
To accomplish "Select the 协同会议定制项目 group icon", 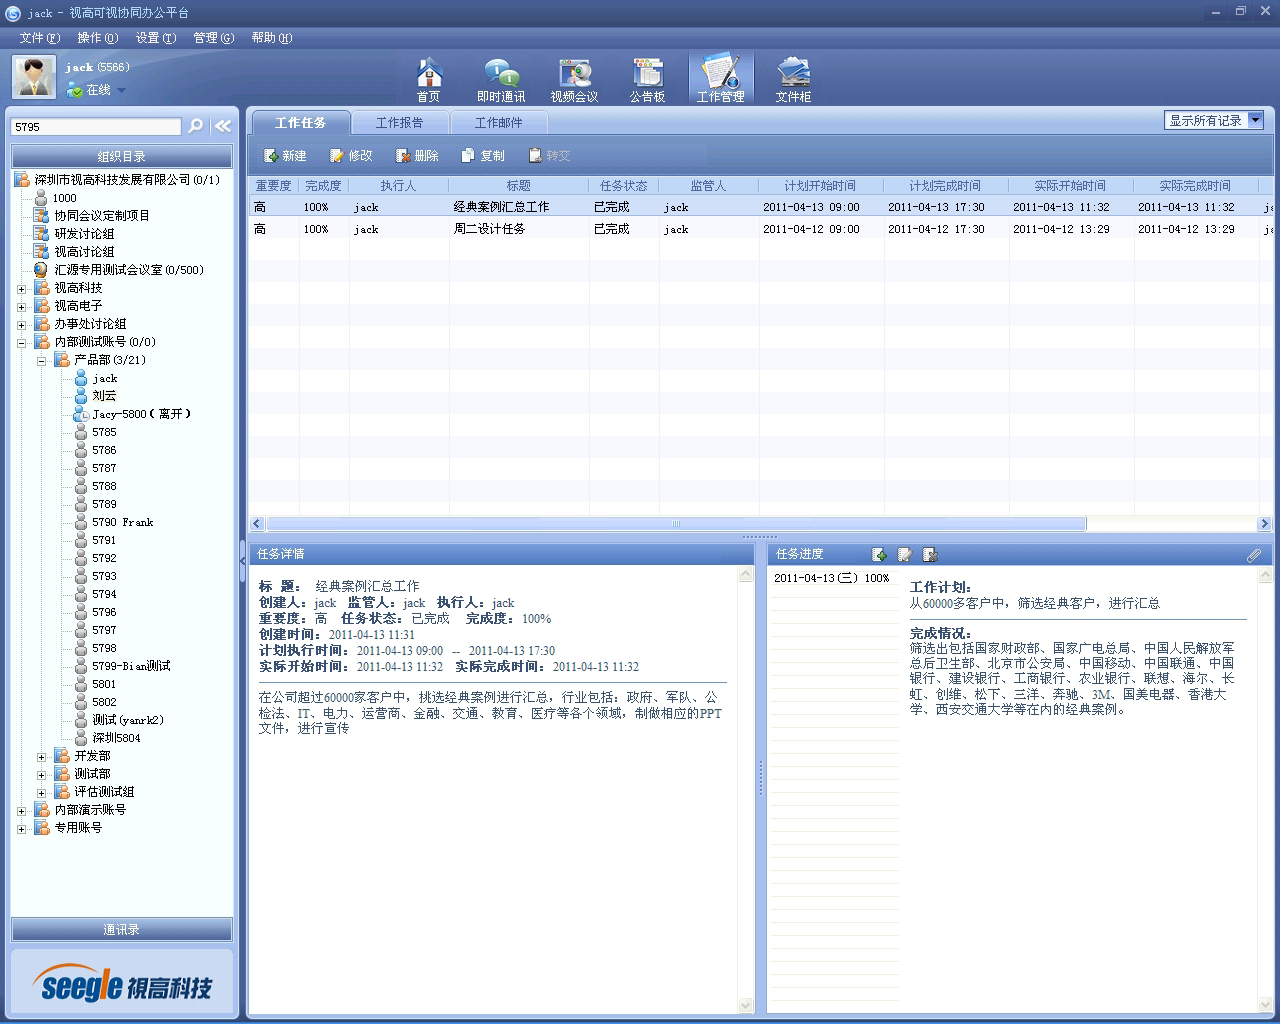I will [41, 216].
